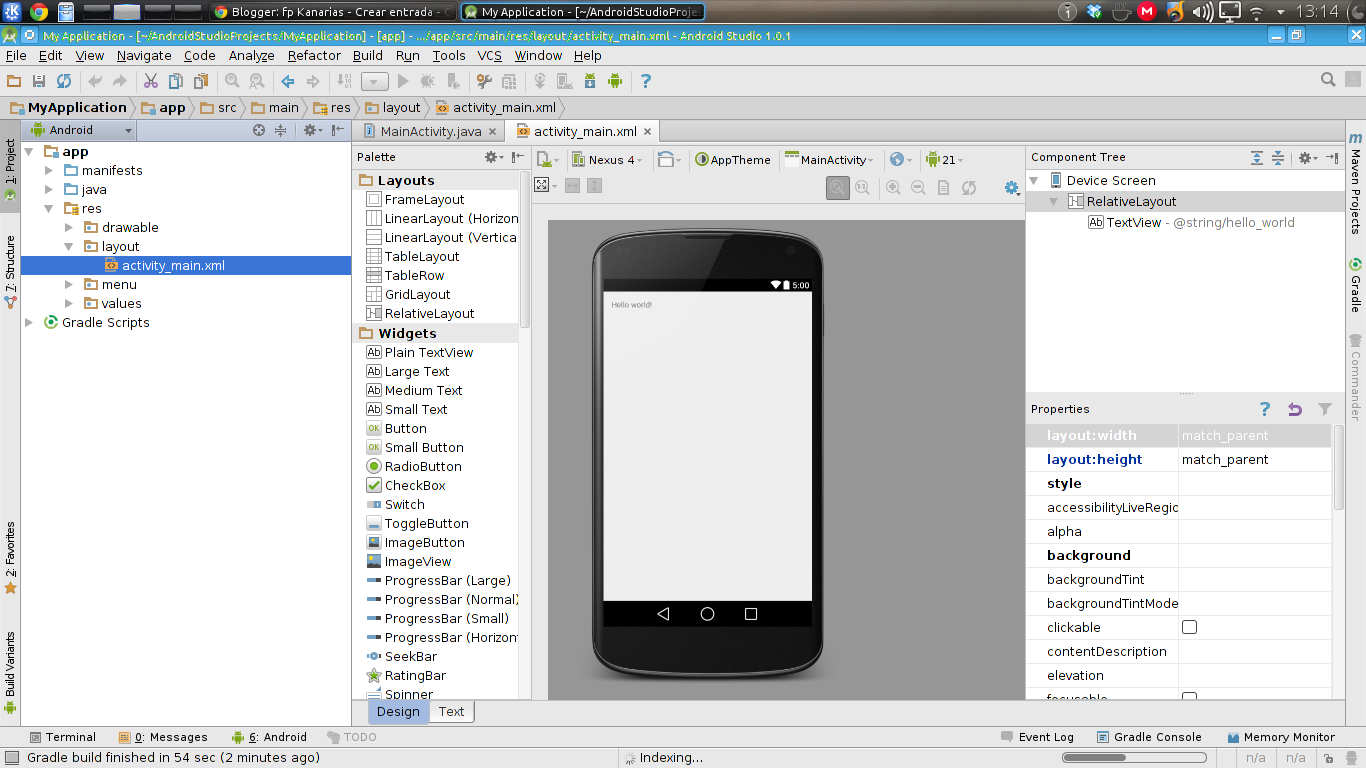Switch to the Text tab of the layout editor
This screenshot has height=768, width=1366.
[451, 711]
